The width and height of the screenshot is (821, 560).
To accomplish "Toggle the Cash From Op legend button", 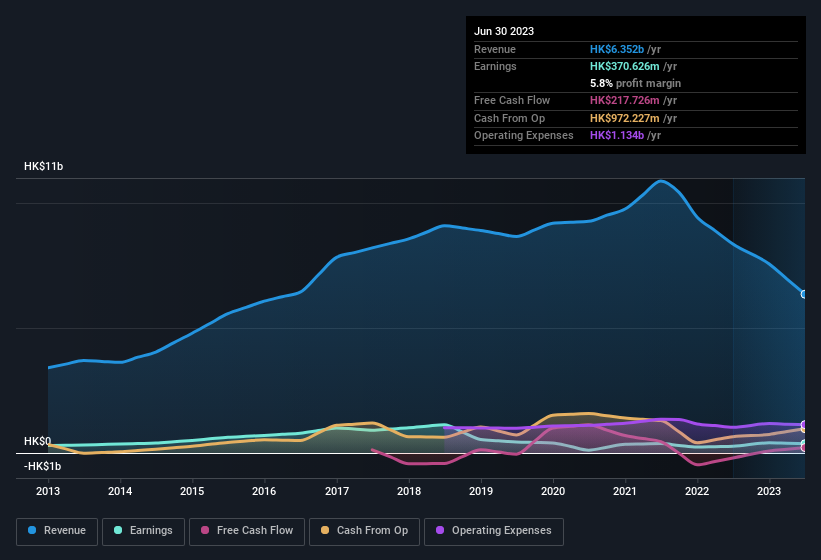I will pyautogui.click(x=364, y=531).
